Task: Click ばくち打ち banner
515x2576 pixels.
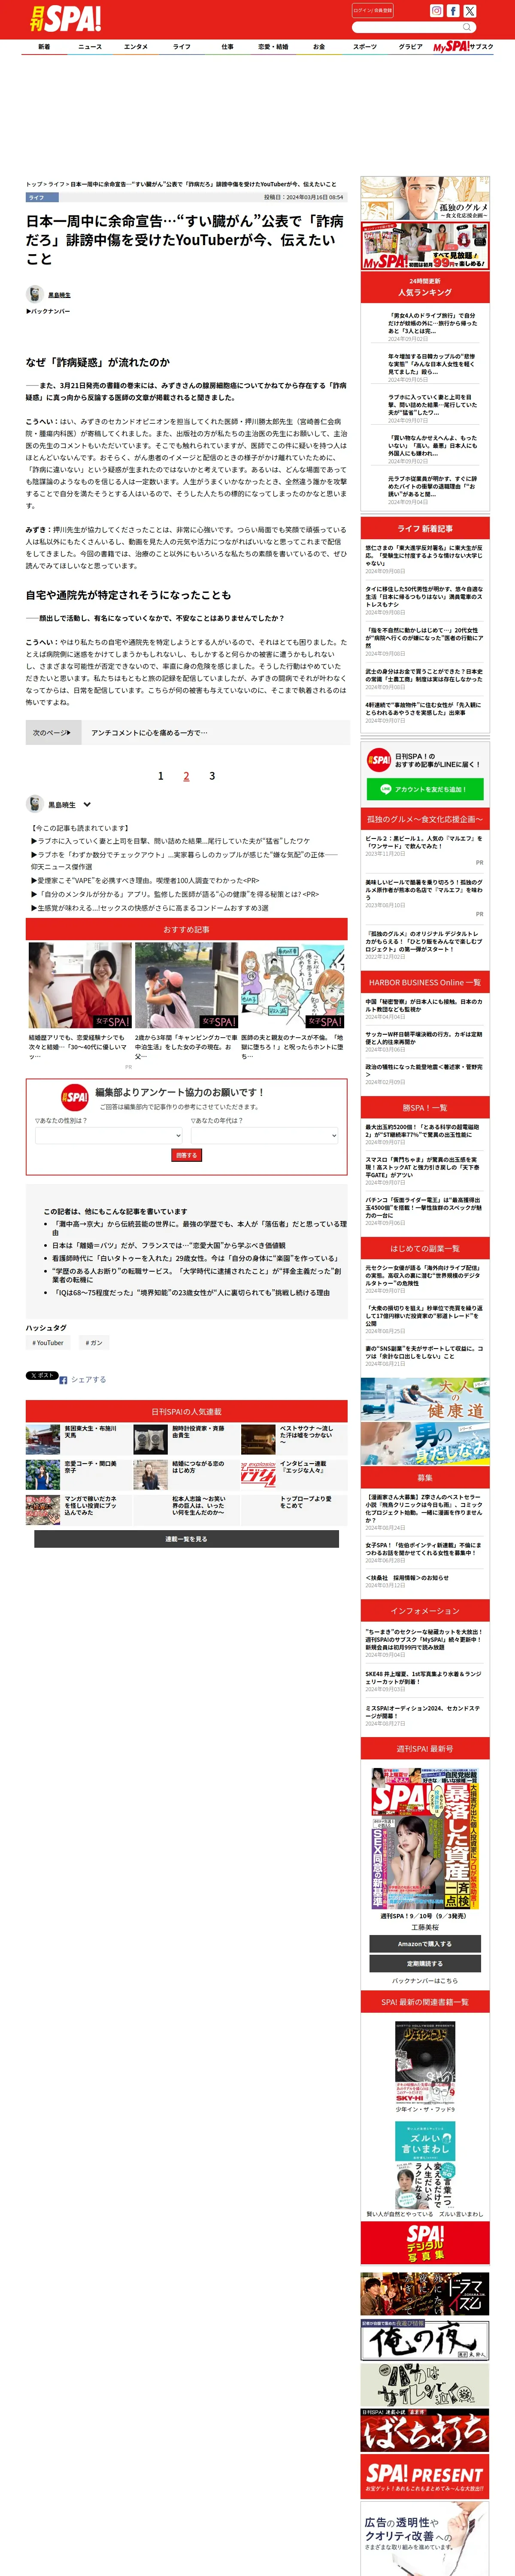Action: (425, 2430)
